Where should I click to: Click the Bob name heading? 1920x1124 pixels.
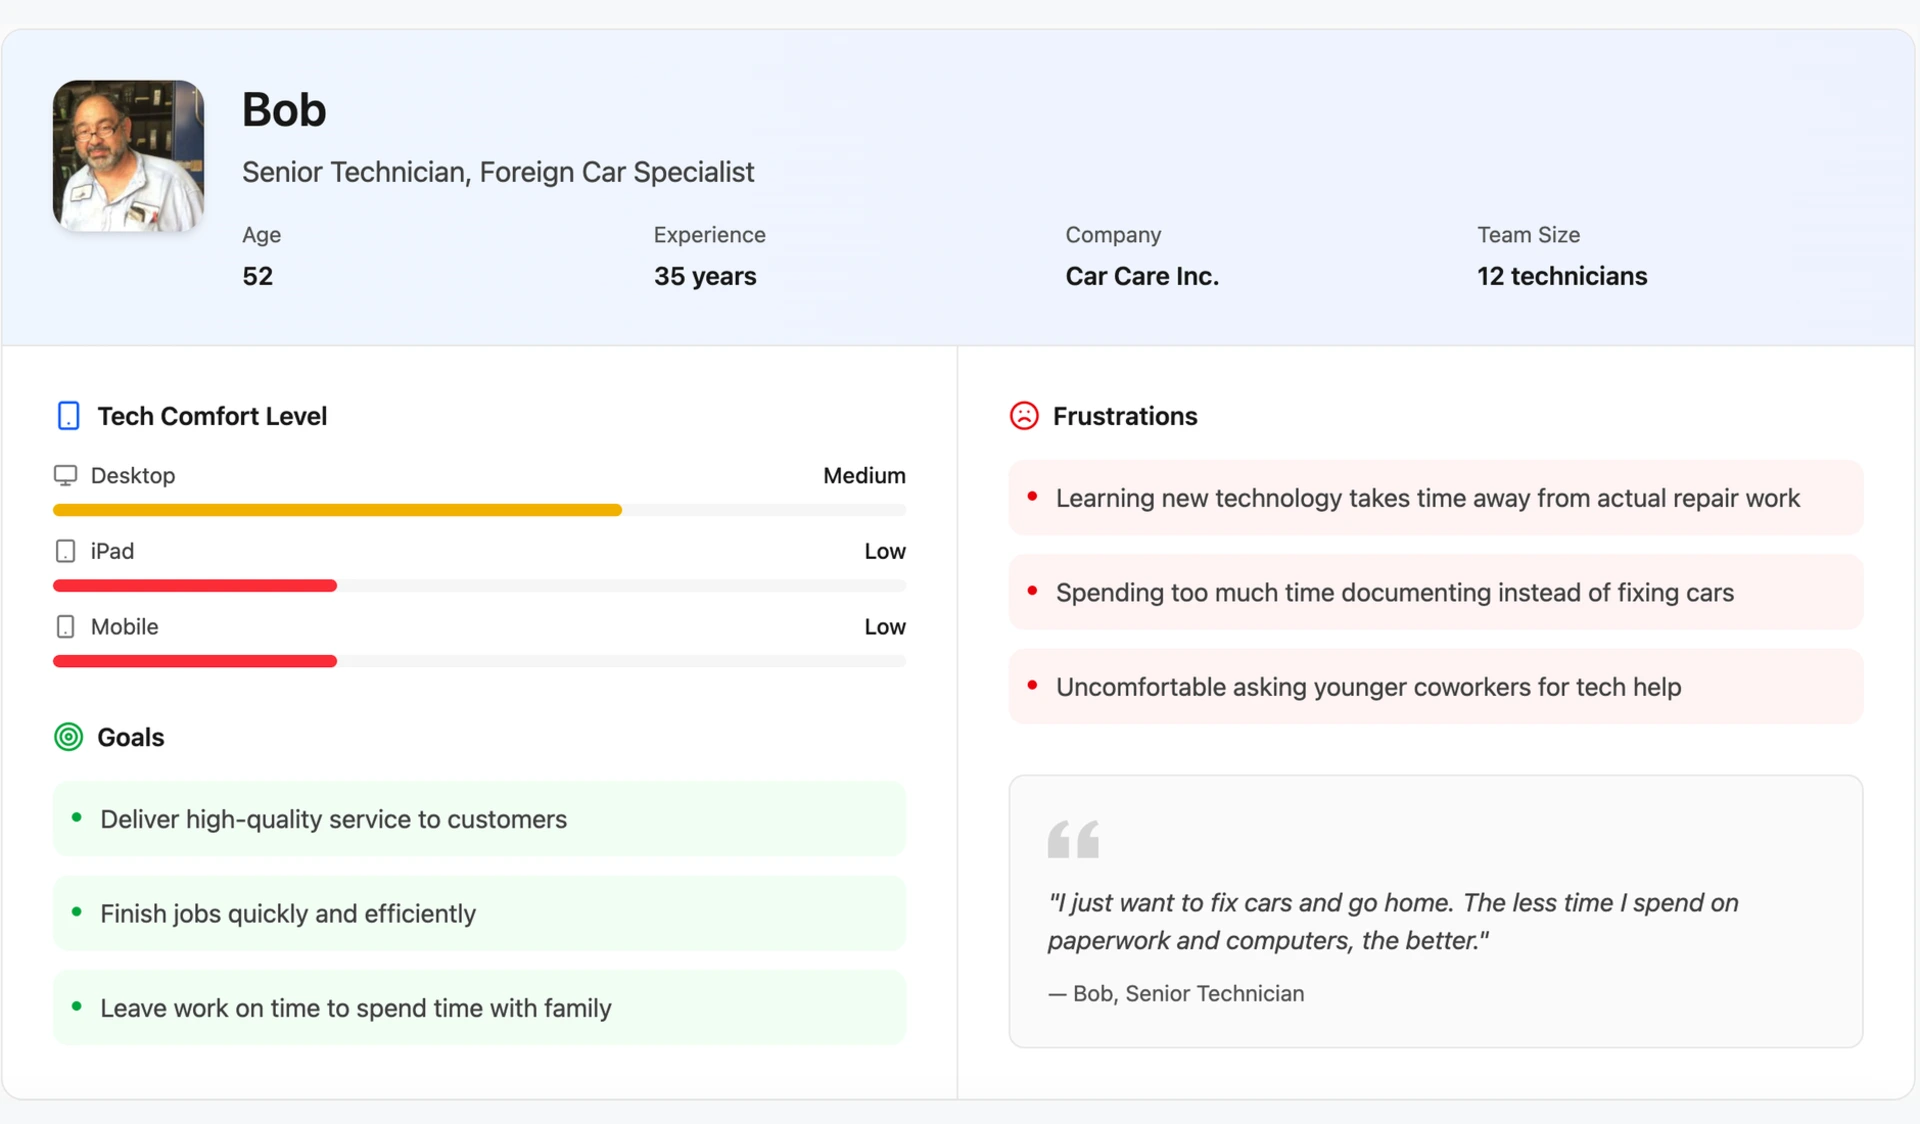[x=284, y=110]
